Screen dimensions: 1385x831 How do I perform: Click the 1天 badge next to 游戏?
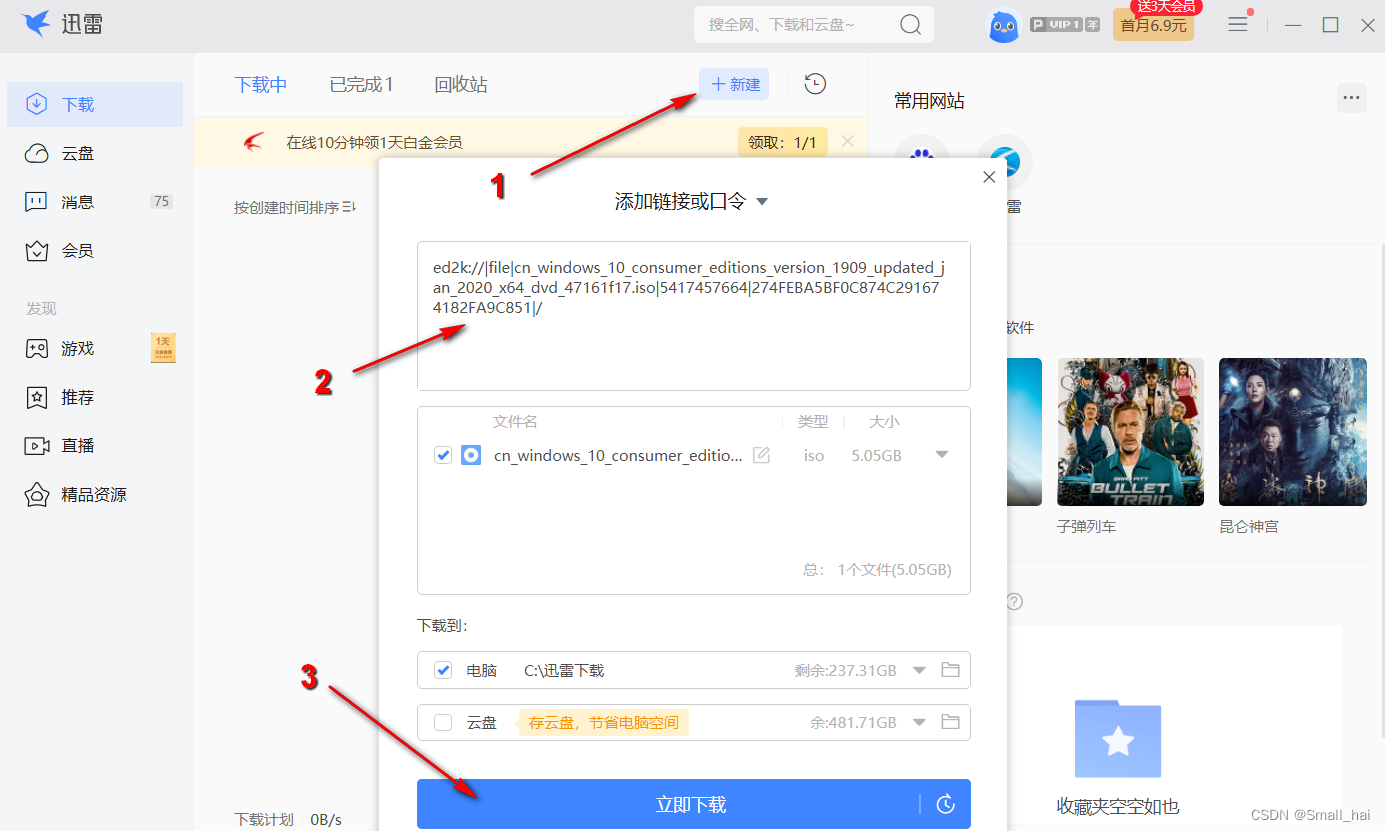[x=163, y=348]
